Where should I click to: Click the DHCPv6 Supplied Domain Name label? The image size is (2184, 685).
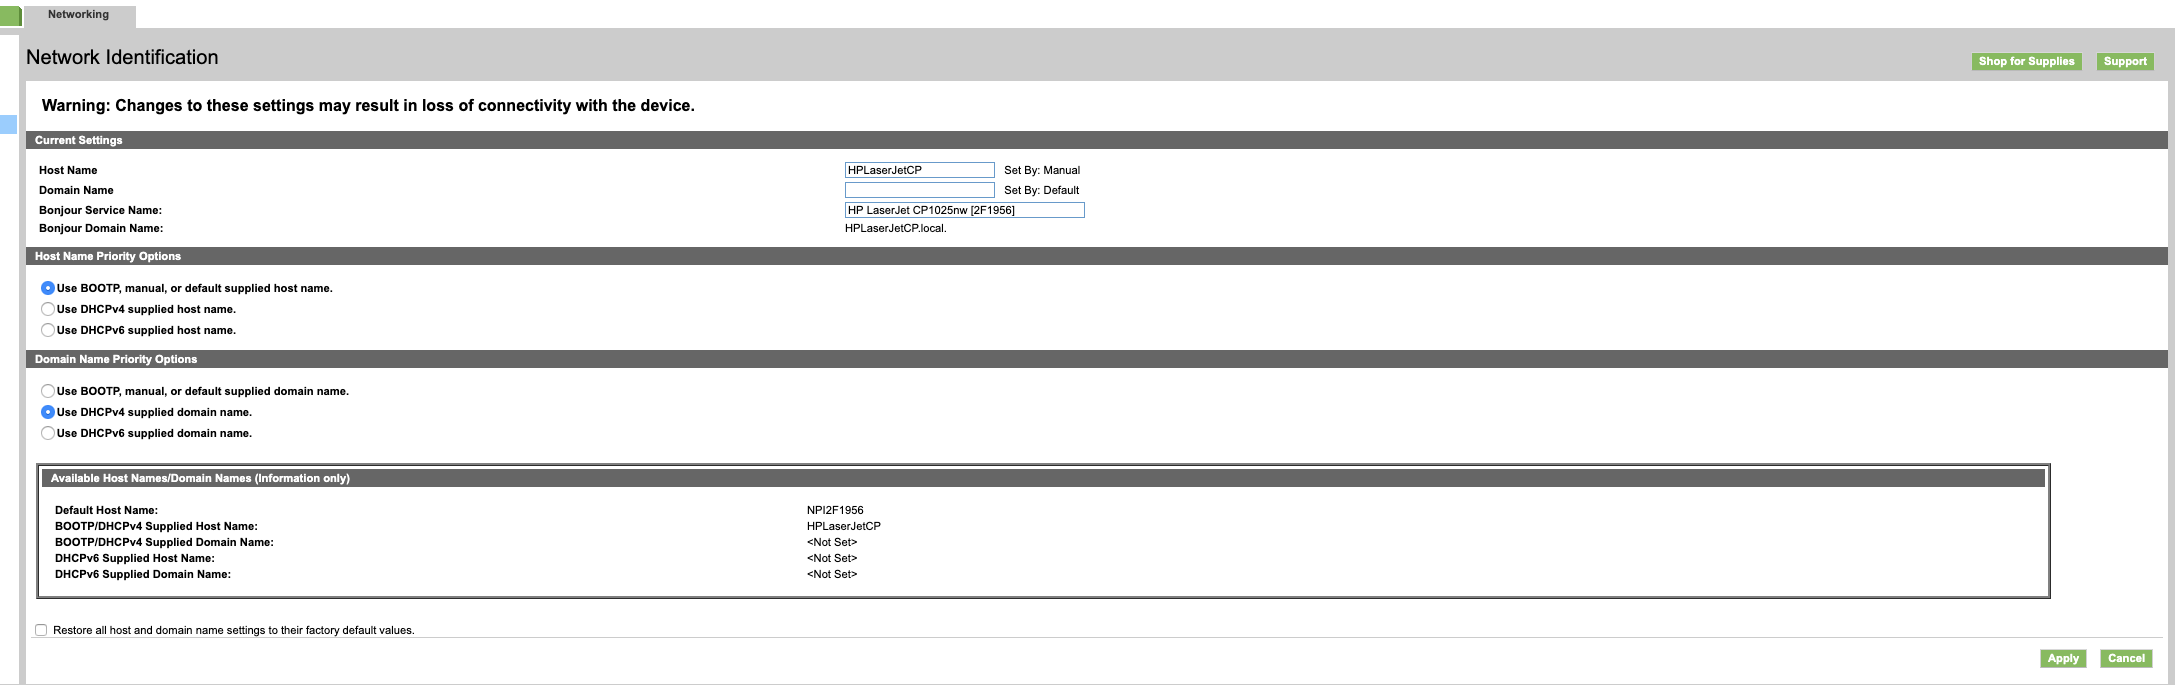click(143, 574)
